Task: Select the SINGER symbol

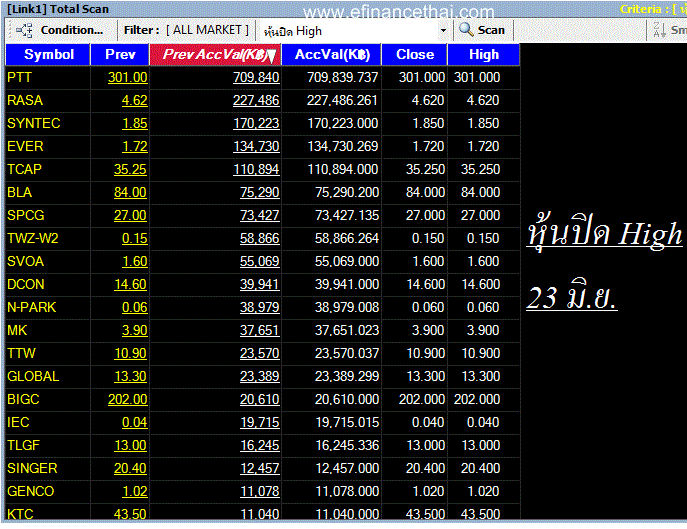Action: point(32,469)
